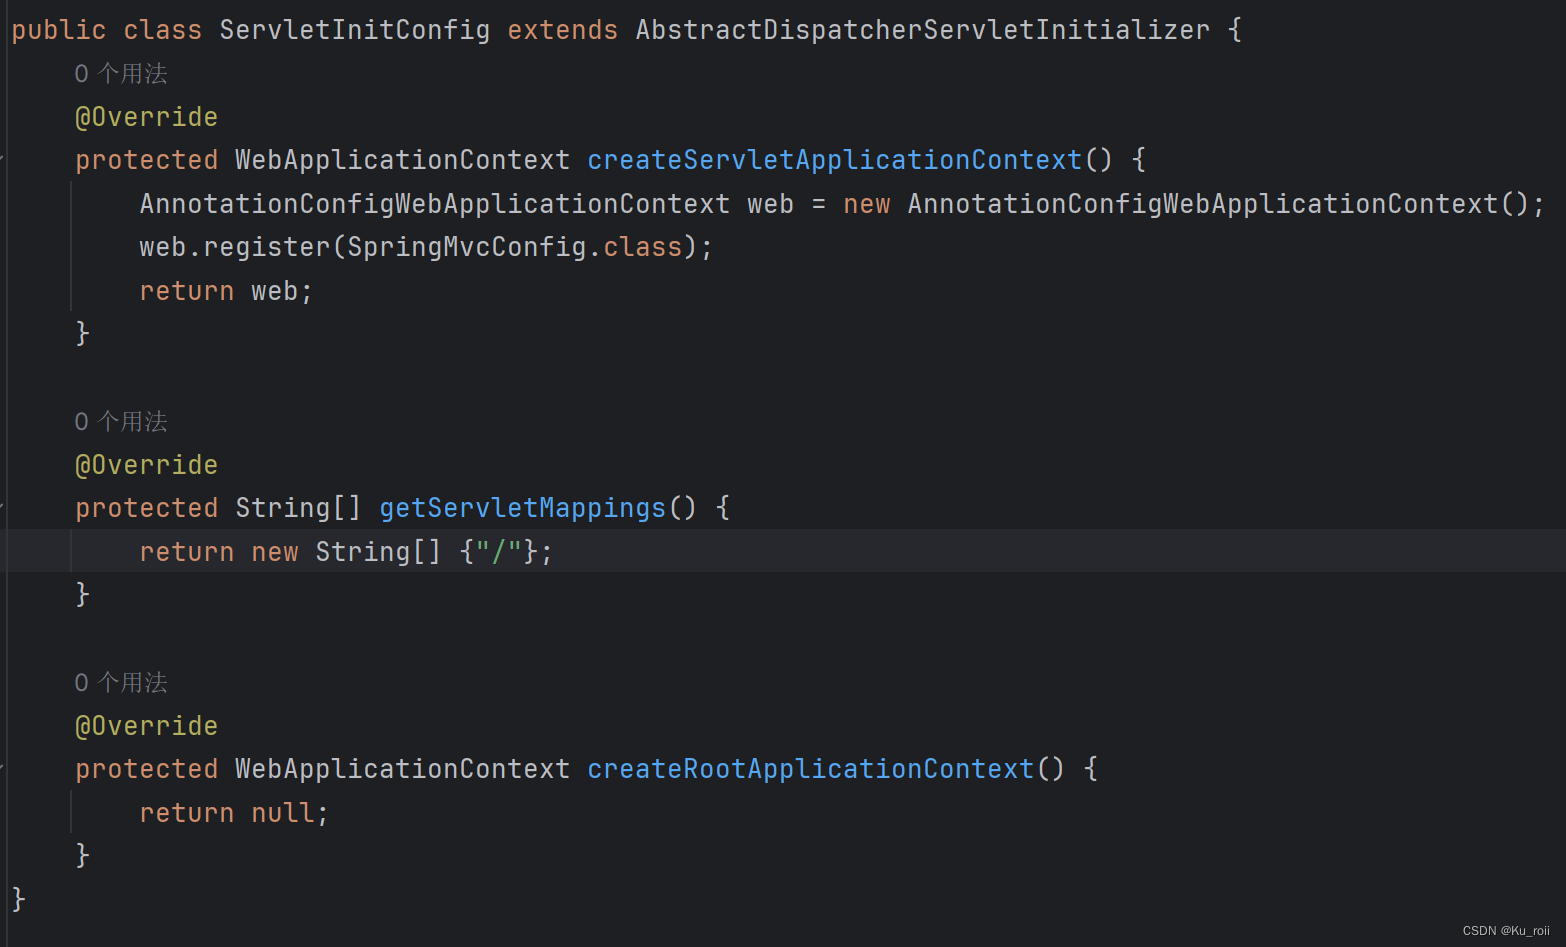The image size is (1566, 947).
Task: Open usages hint above createRootApplicationContext
Action: tap(121, 683)
